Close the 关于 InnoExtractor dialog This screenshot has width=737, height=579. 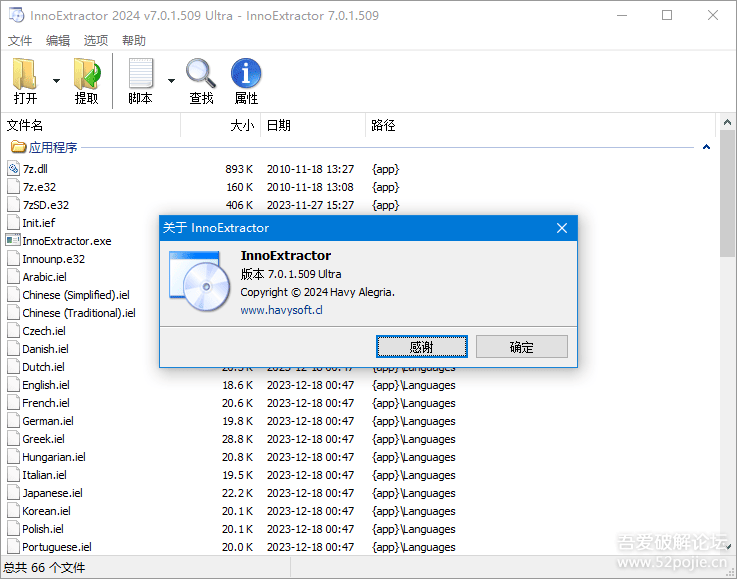tap(562, 228)
